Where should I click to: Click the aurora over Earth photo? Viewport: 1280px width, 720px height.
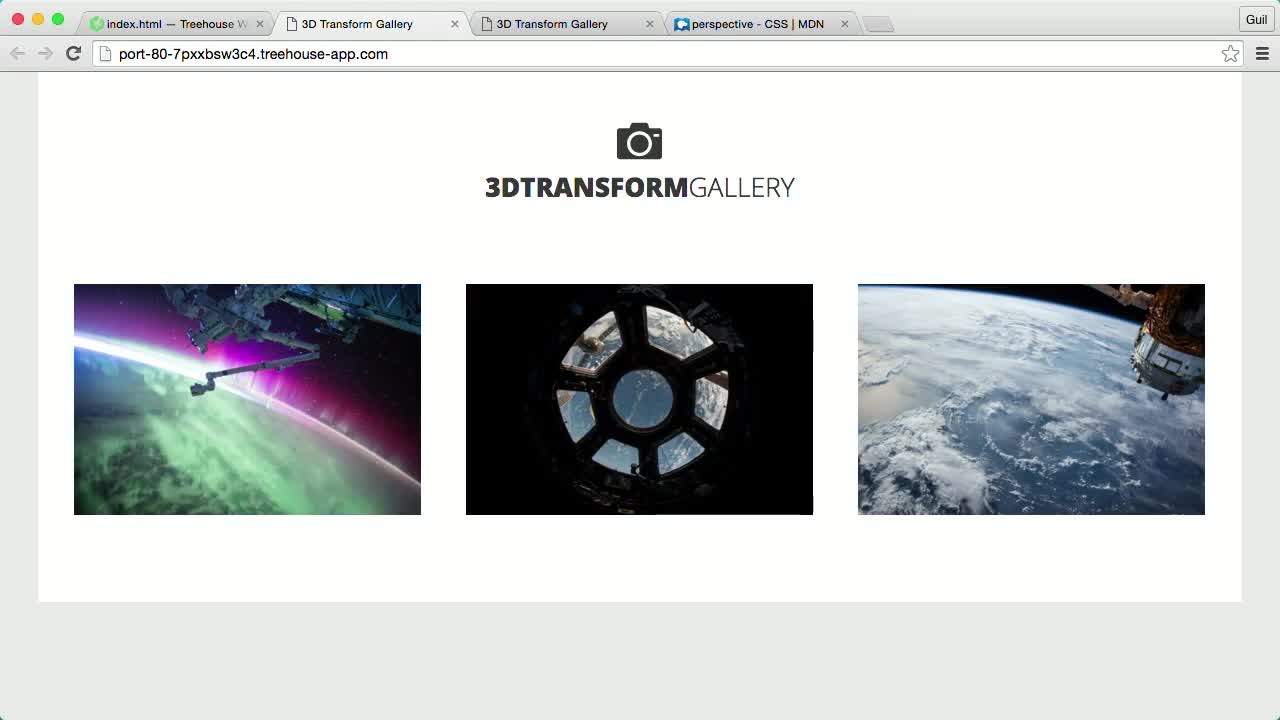click(x=247, y=399)
